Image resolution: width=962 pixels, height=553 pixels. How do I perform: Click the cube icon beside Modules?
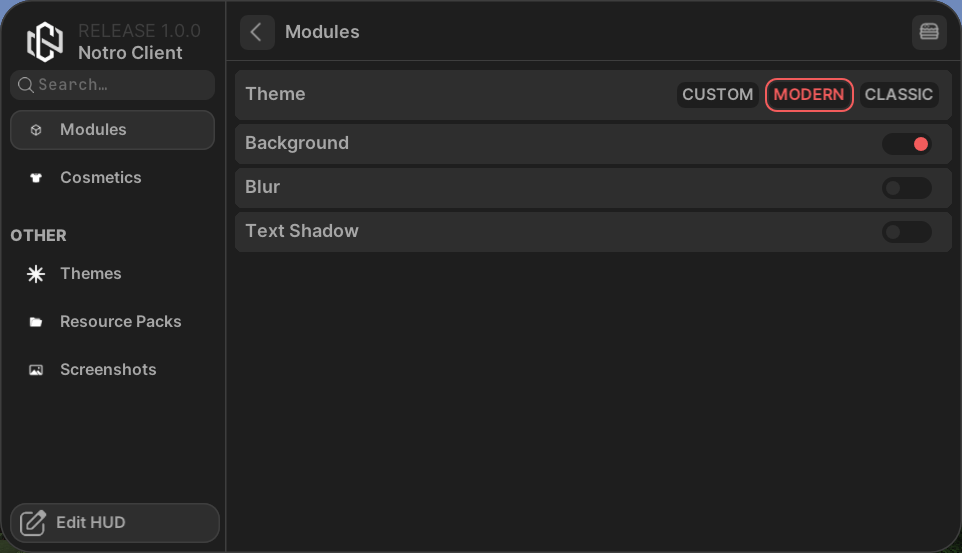coord(36,130)
